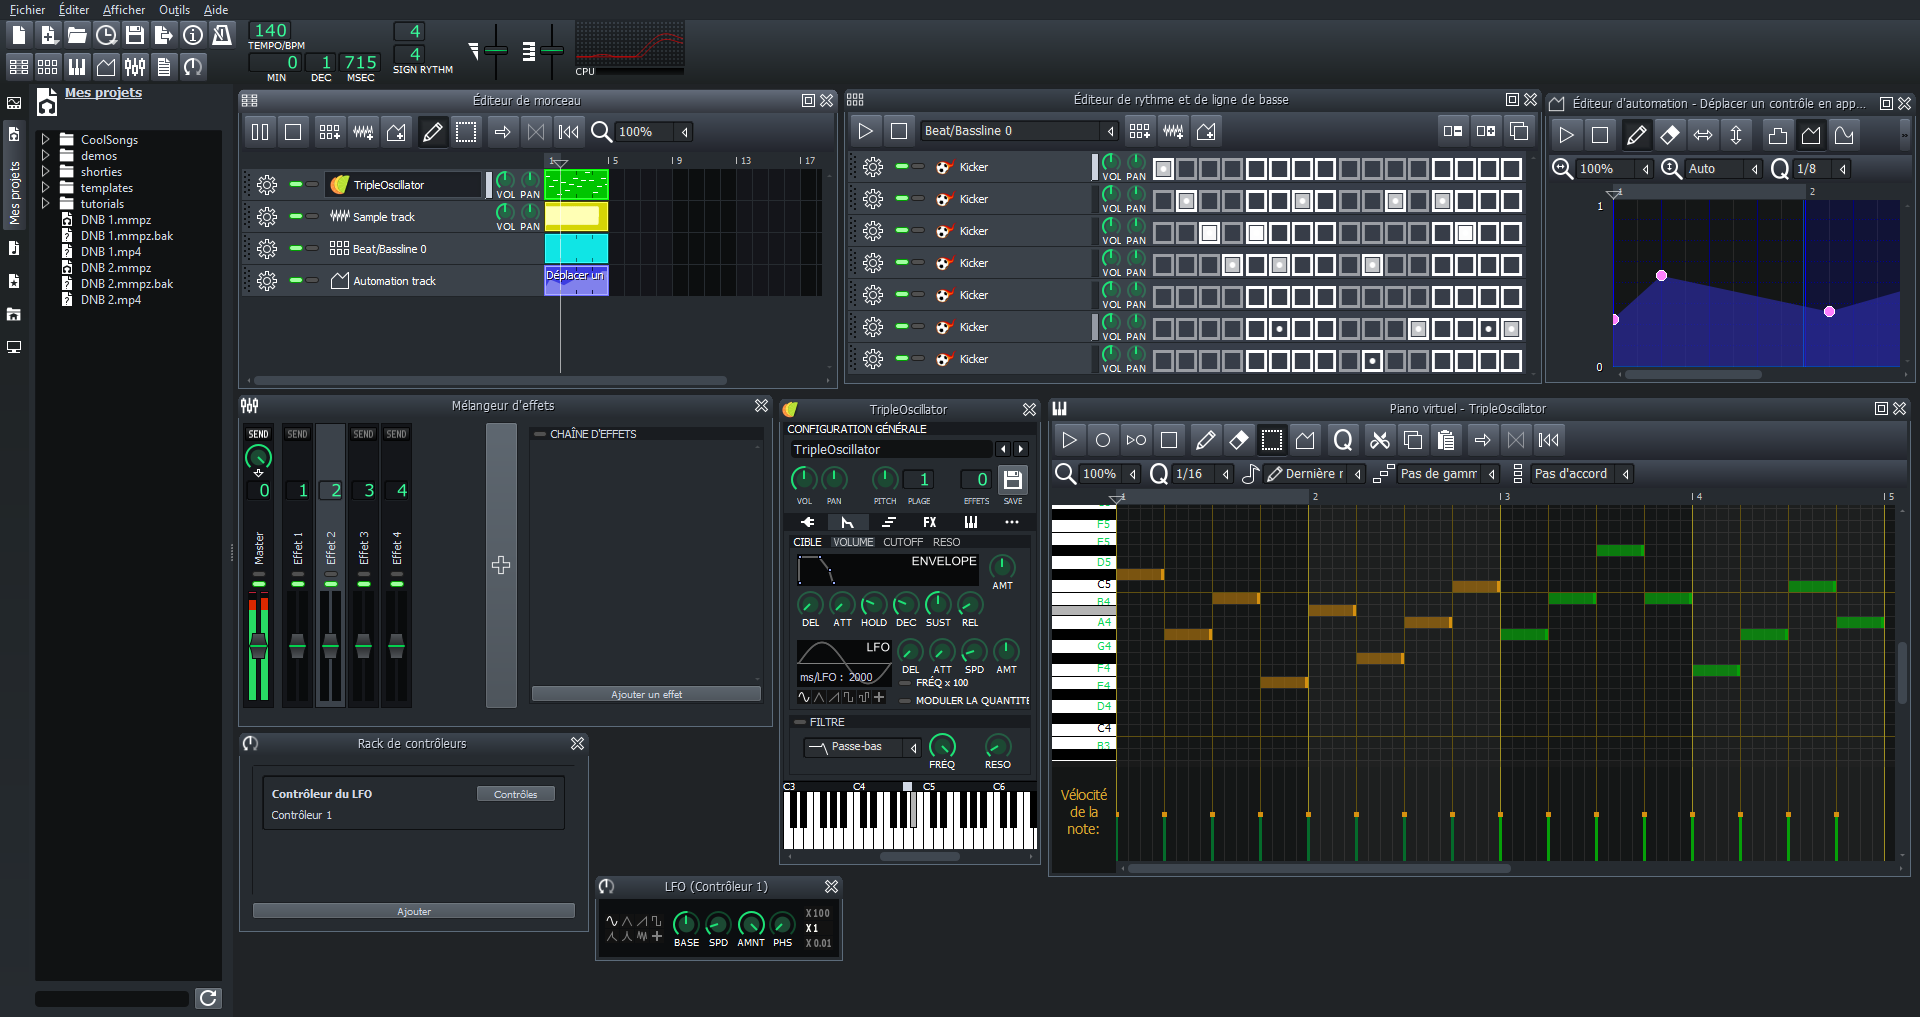Toggle the FILTRE enable LED
The image size is (1920, 1017).
[799, 722]
